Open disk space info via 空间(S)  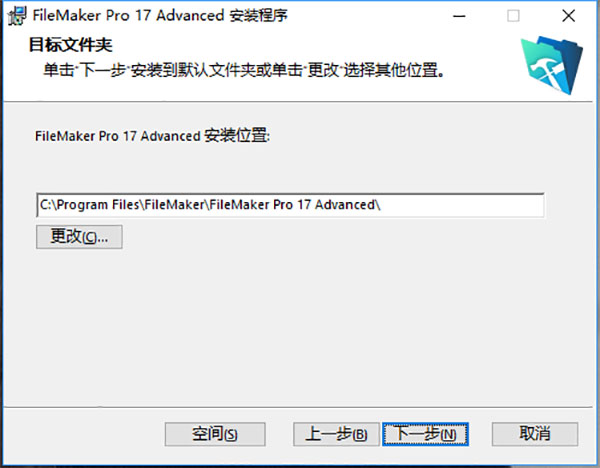click(215, 434)
